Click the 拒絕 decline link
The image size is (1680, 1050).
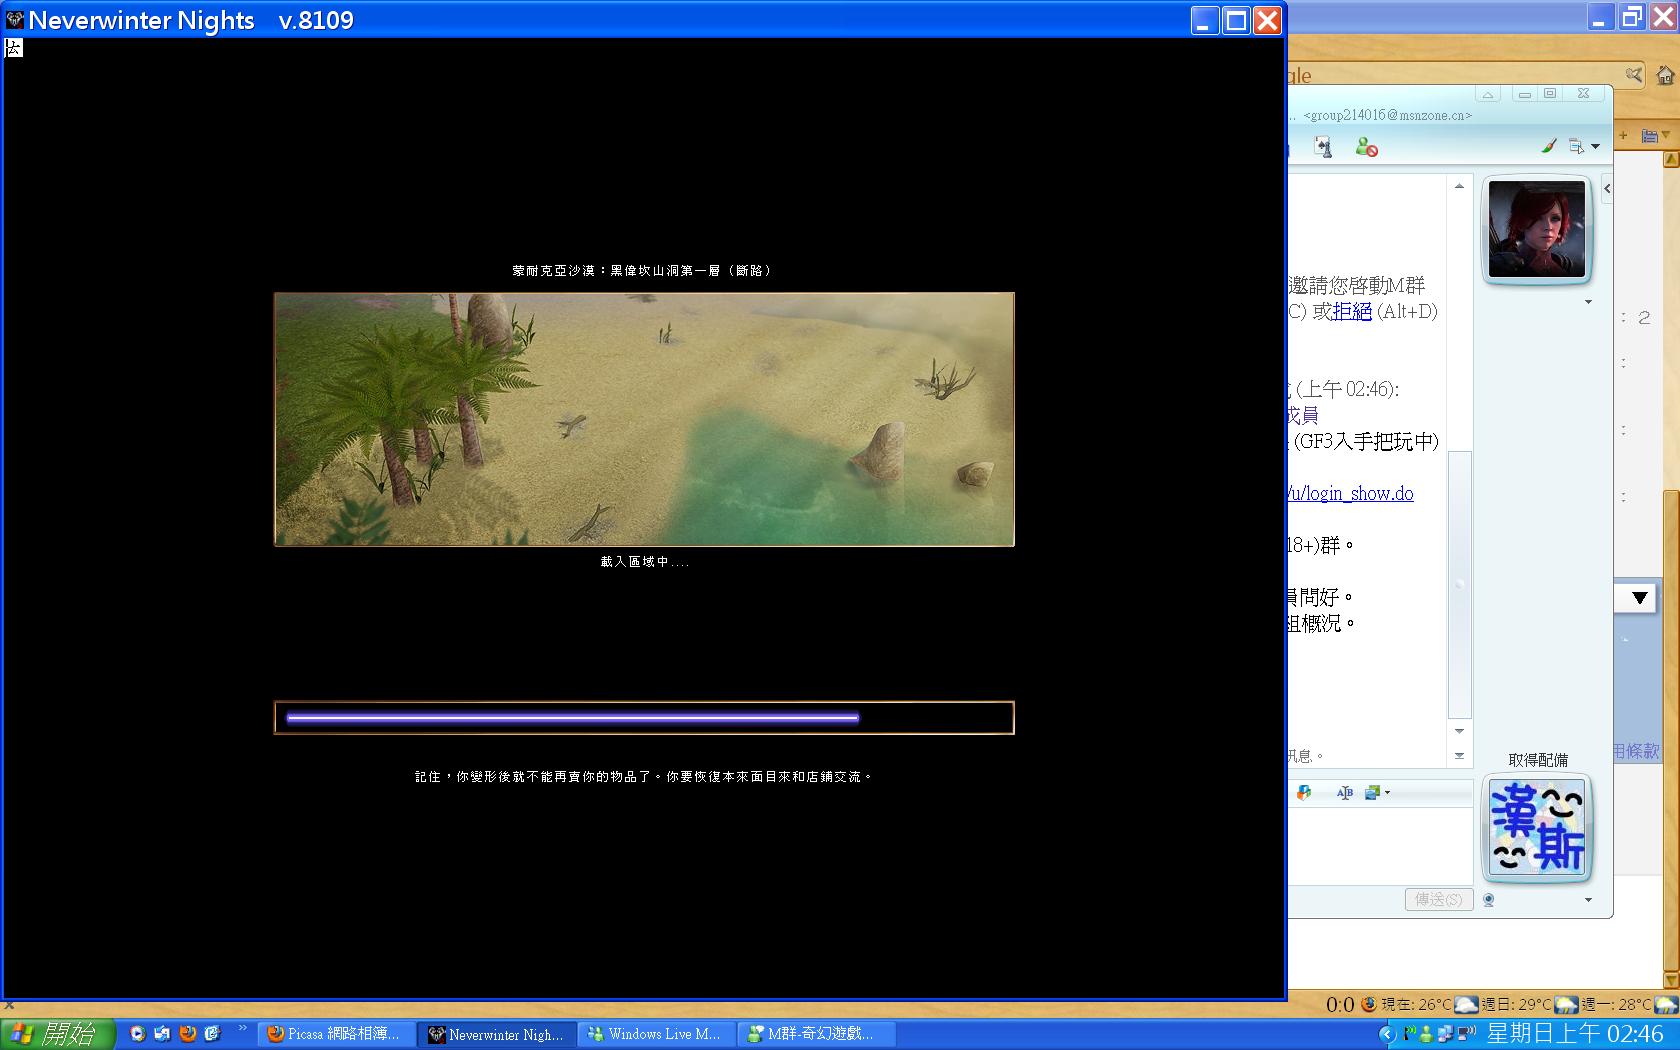(1352, 311)
